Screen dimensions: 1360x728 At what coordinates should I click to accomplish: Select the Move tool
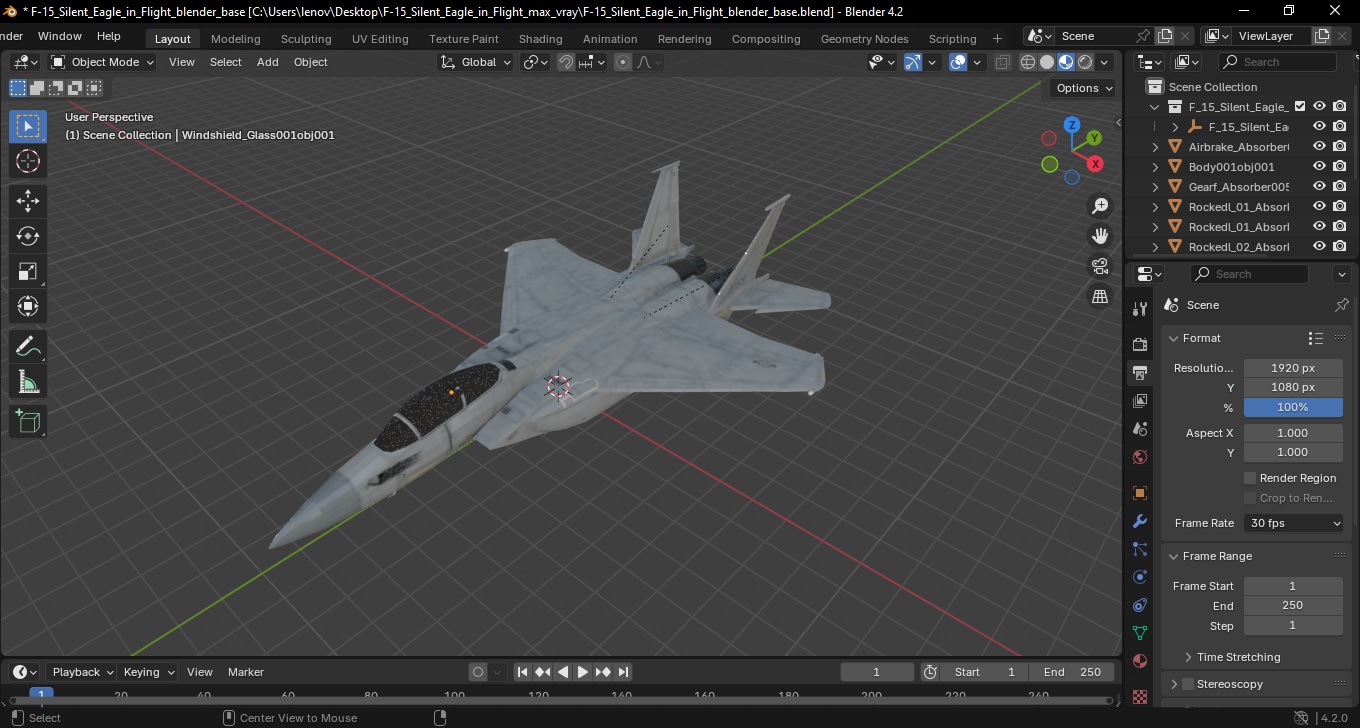(x=28, y=200)
